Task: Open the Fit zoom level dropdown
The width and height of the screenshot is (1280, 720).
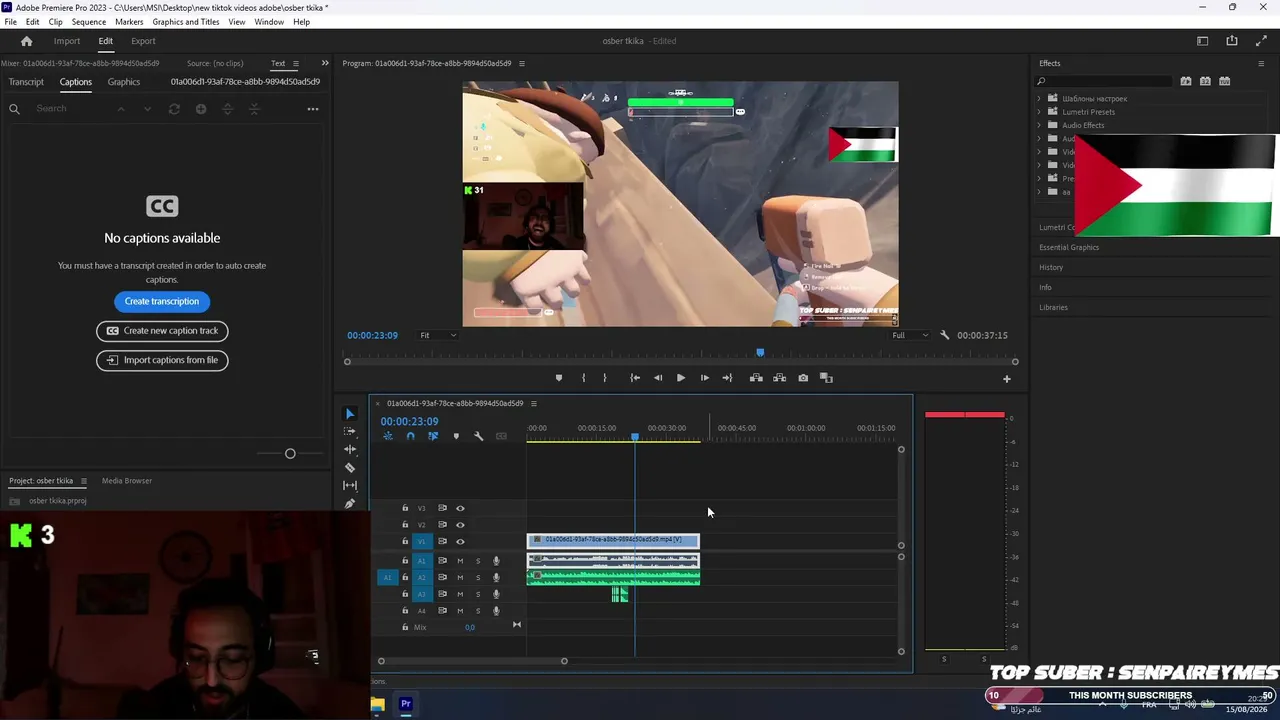Action: tap(438, 335)
